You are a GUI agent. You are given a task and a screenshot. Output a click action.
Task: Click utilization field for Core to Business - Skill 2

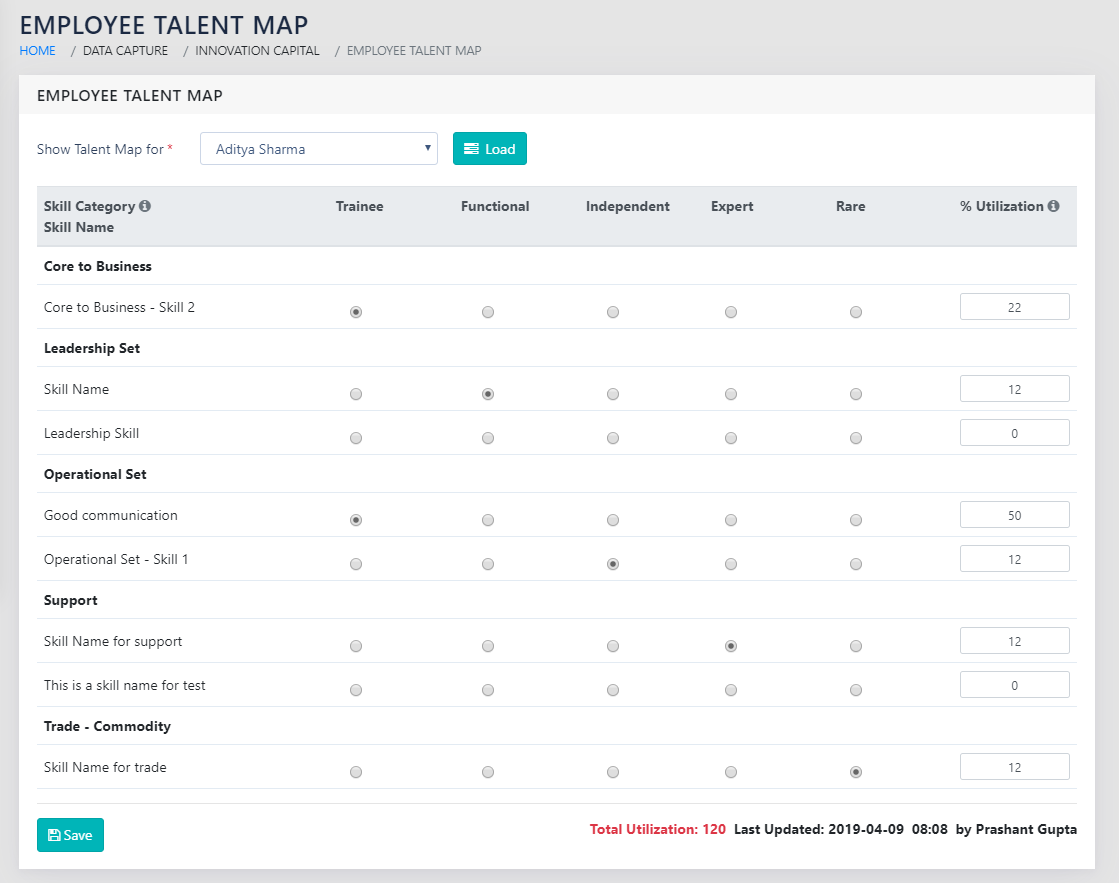1014,307
